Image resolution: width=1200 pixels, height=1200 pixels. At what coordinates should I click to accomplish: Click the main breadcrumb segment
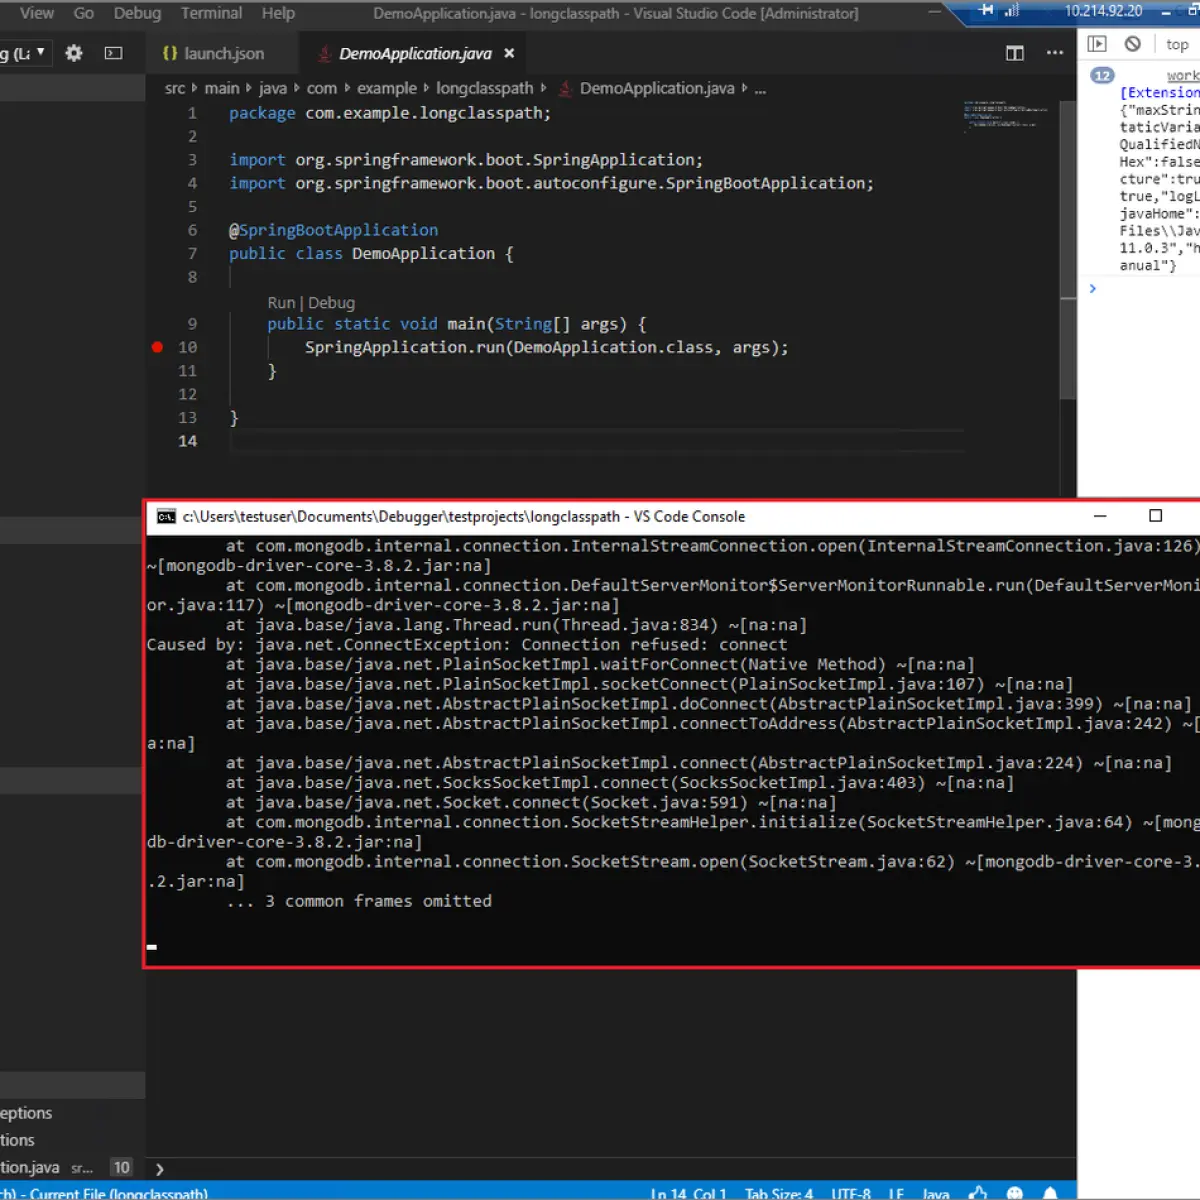[222, 88]
